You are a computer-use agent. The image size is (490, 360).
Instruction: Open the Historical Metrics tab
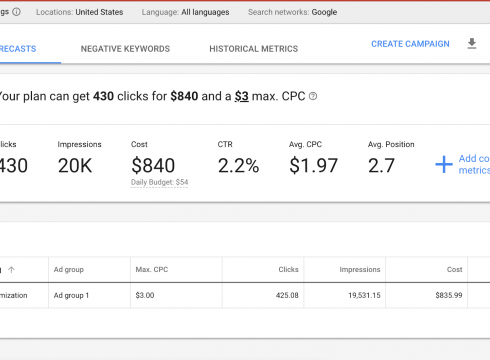[254, 49]
